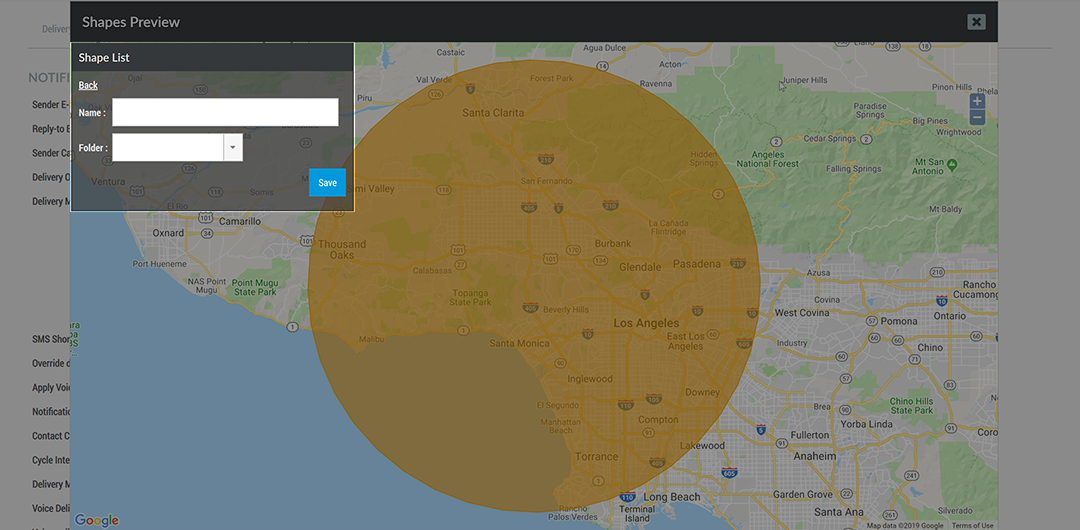Click the Back link in Shape List
Viewport: 1080px width, 530px height.
click(88, 85)
